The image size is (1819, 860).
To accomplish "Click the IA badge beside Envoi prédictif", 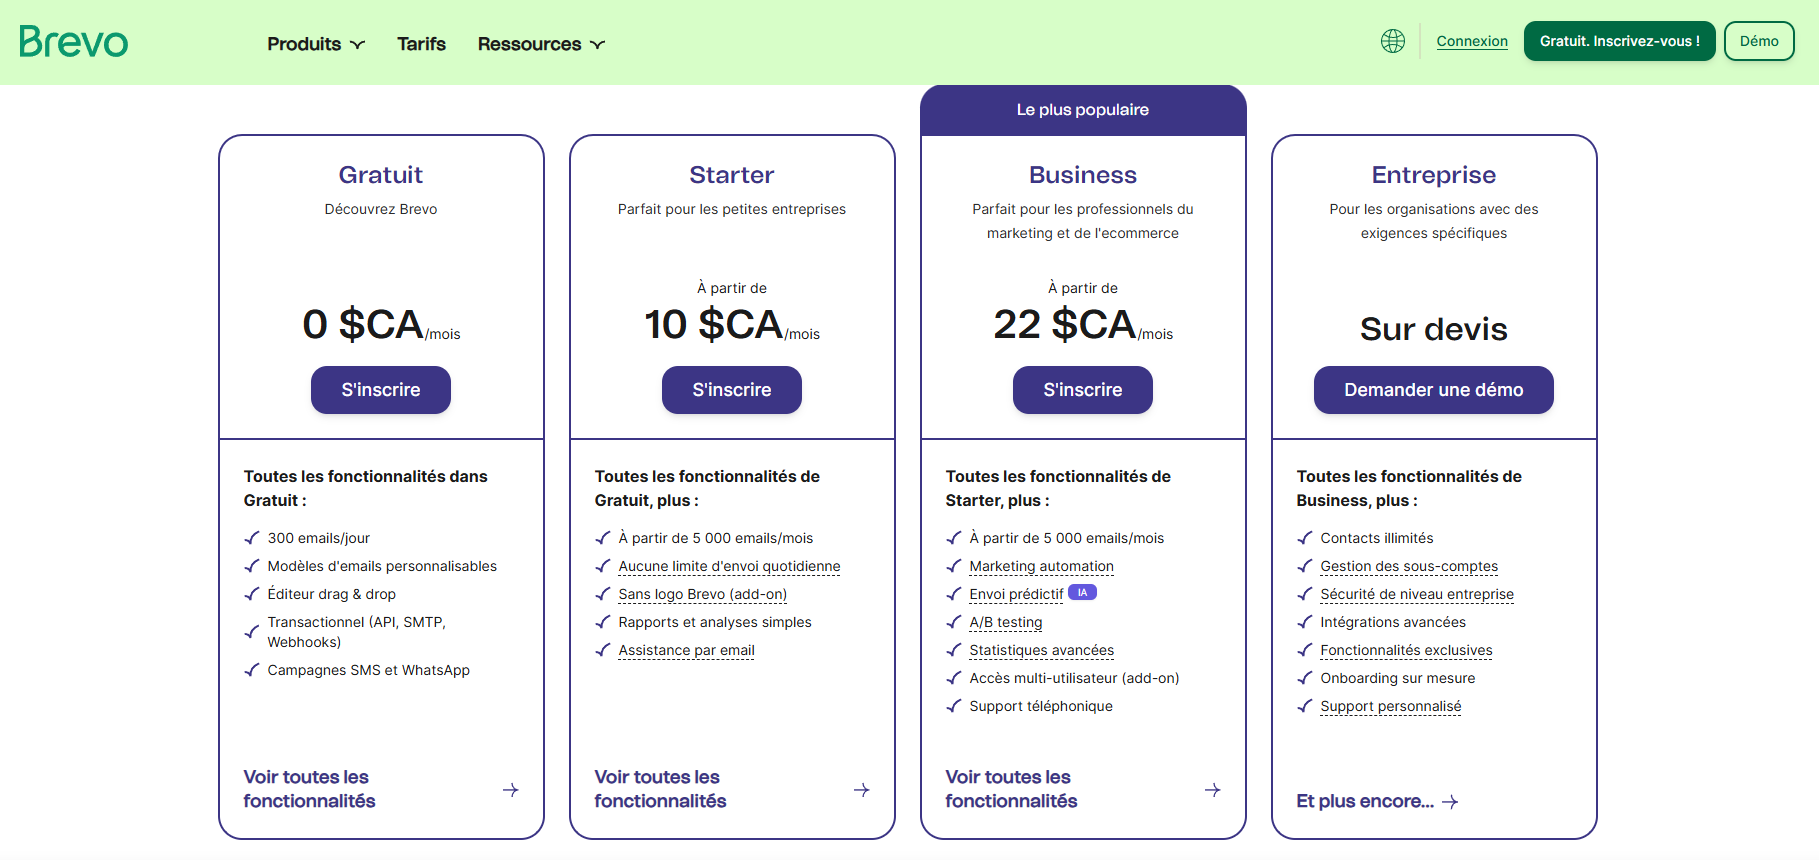I will click(1082, 593).
